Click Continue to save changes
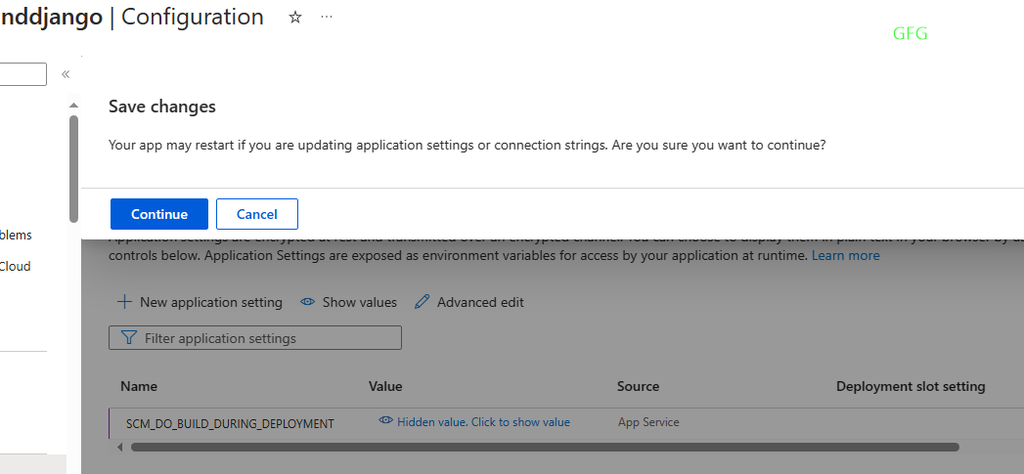This screenshot has height=474, width=1024. [x=159, y=214]
